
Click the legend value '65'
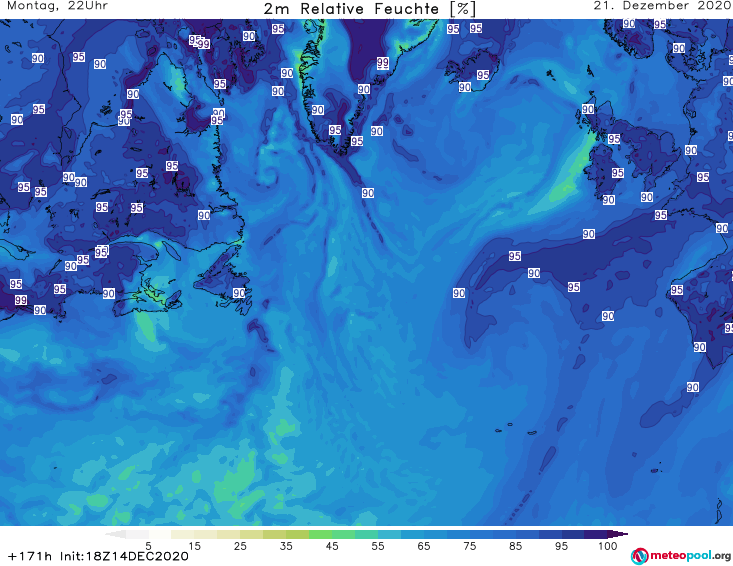click(424, 546)
